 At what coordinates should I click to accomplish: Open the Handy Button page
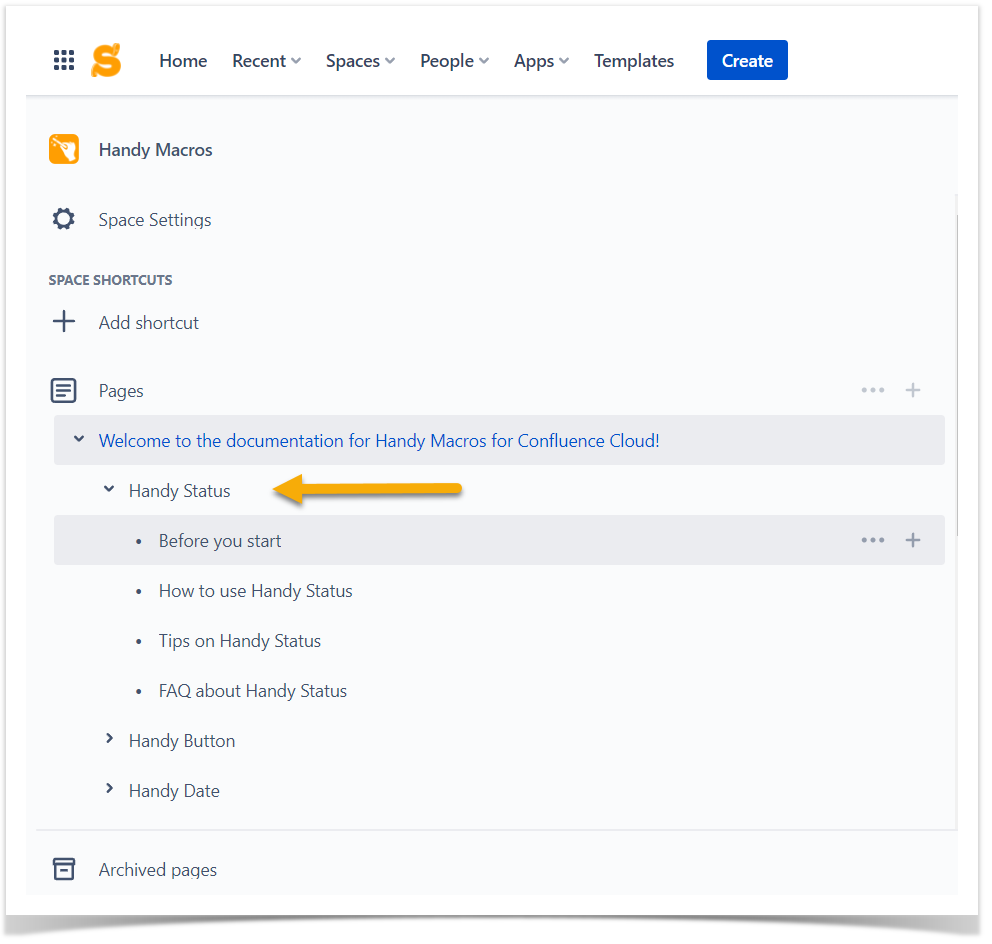182,741
